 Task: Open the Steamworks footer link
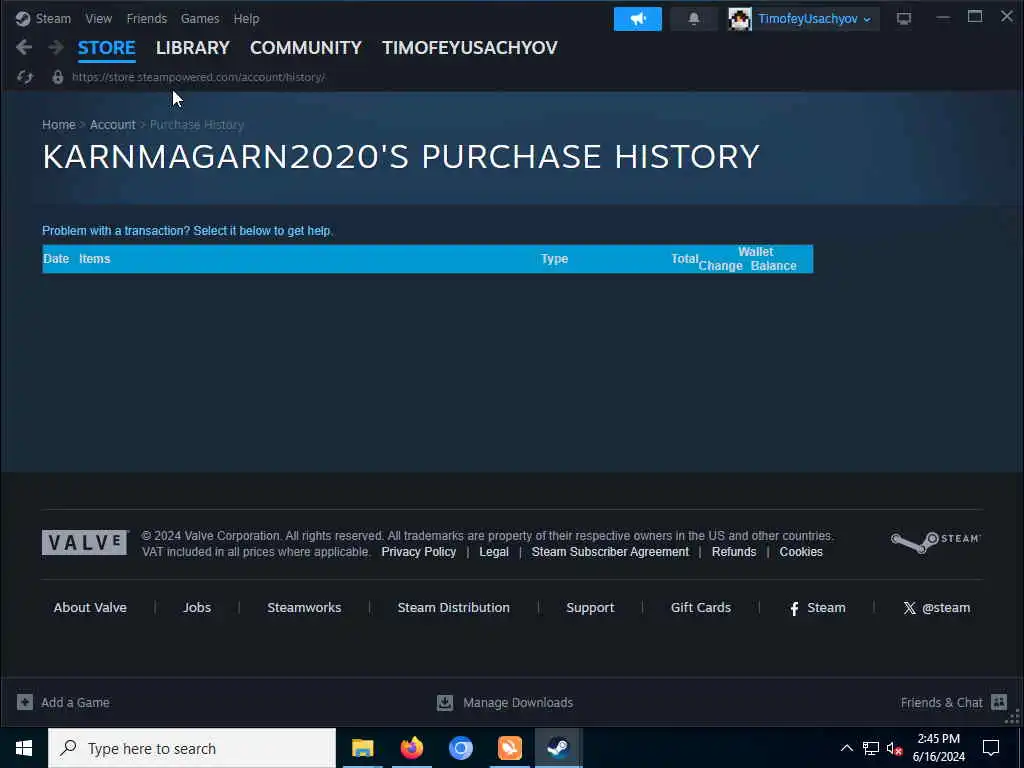(304, 607)
